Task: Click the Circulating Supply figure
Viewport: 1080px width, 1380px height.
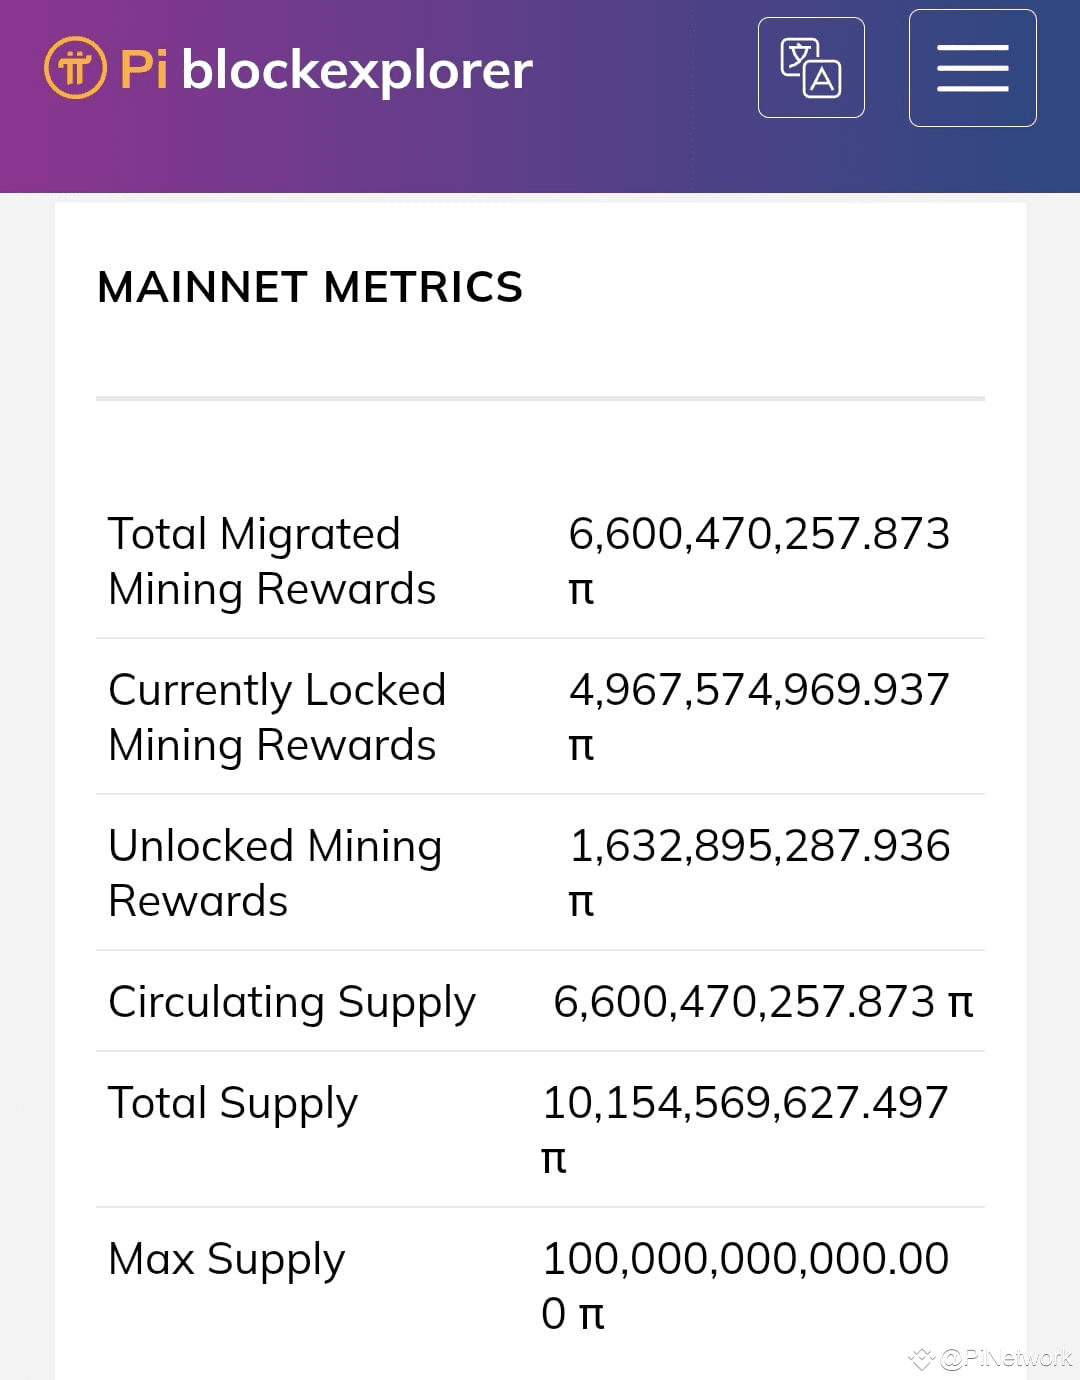Action: pyautogui.click(x=765, y=1001)
